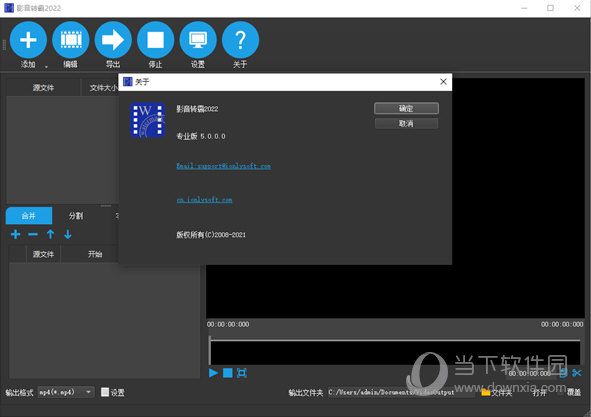Minimize the 影音转霸2022 main window
The width and height of the screenshot is (591, 417).
coord(524,8)
